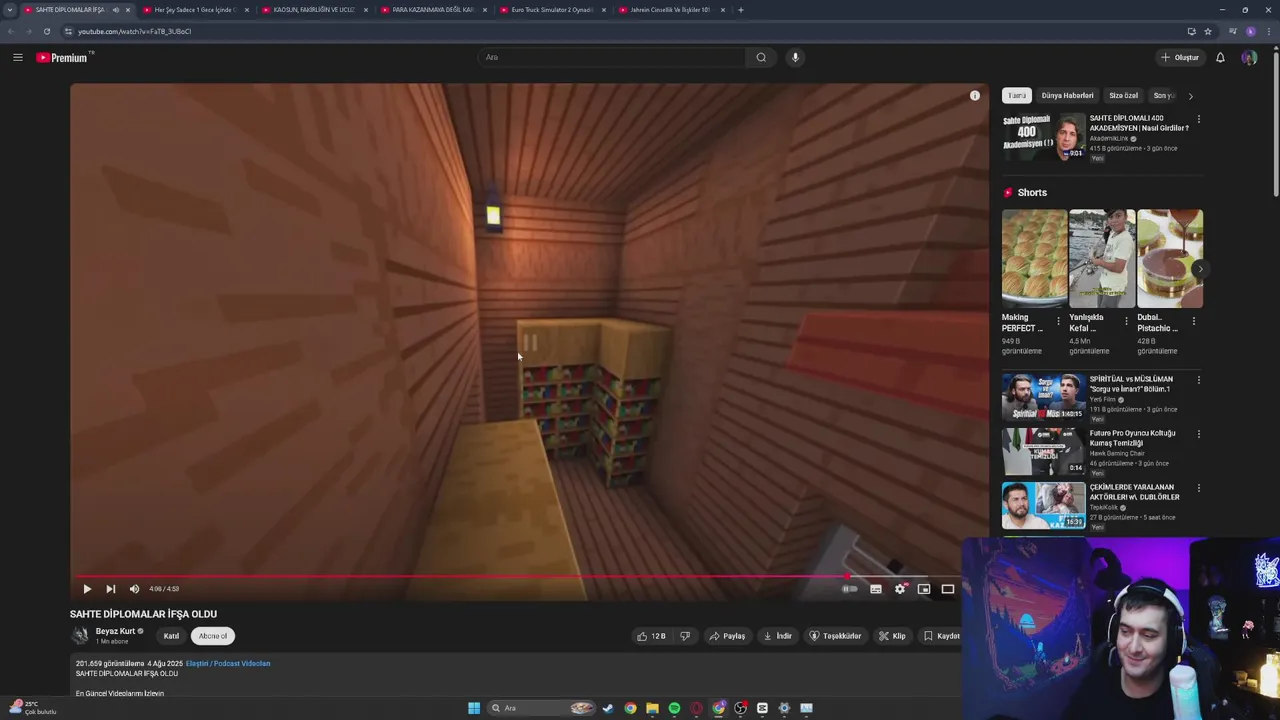This screenshot has width=1280, height=720.
Task: Open the Making PERFECT short
Action: tap(1034, 258)
